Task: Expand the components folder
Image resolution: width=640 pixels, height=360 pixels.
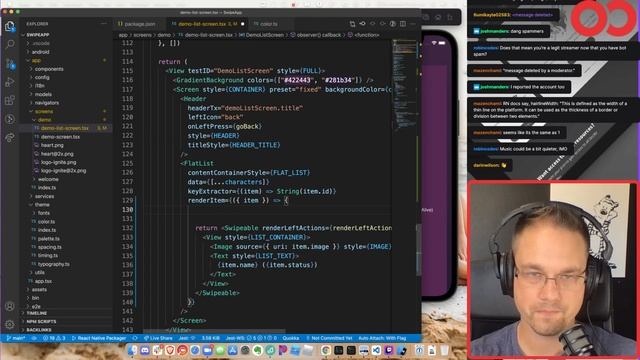Action: (x=49, y=69)
